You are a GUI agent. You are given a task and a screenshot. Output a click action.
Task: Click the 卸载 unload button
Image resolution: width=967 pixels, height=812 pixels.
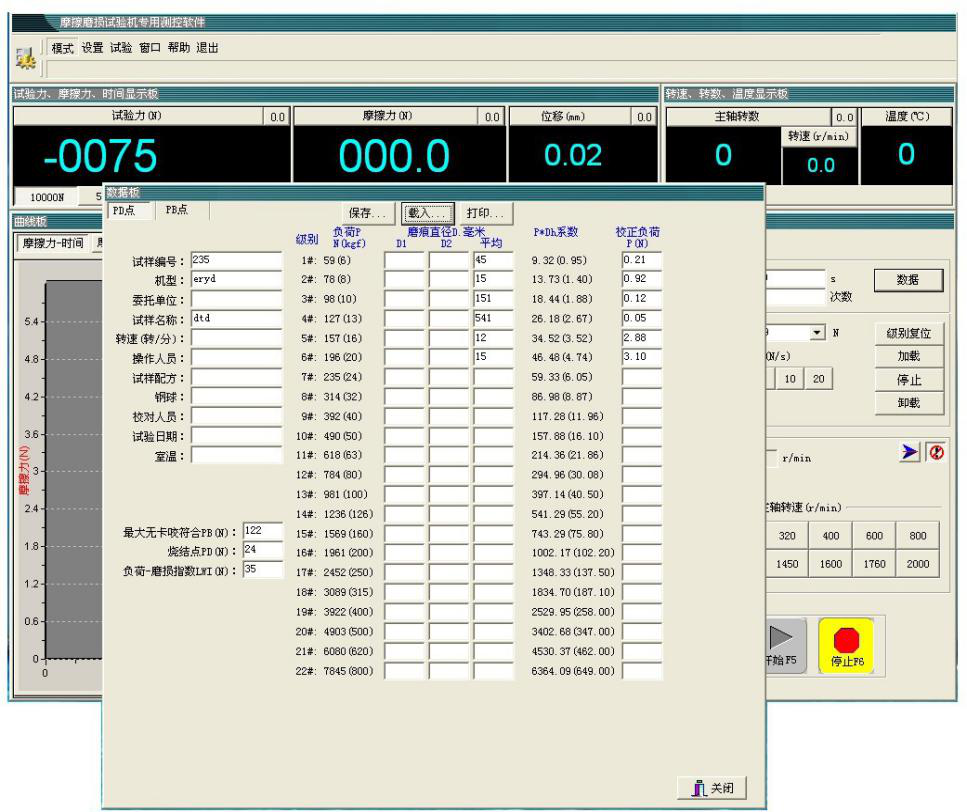pyautogui.click(x=909, y=402)
